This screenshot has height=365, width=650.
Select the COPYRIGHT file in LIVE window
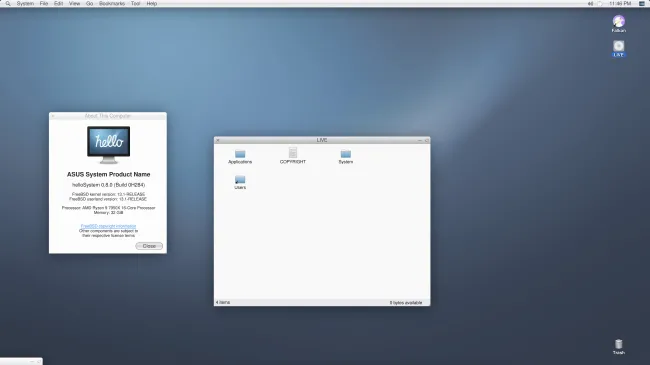click(x=293, y=156)
